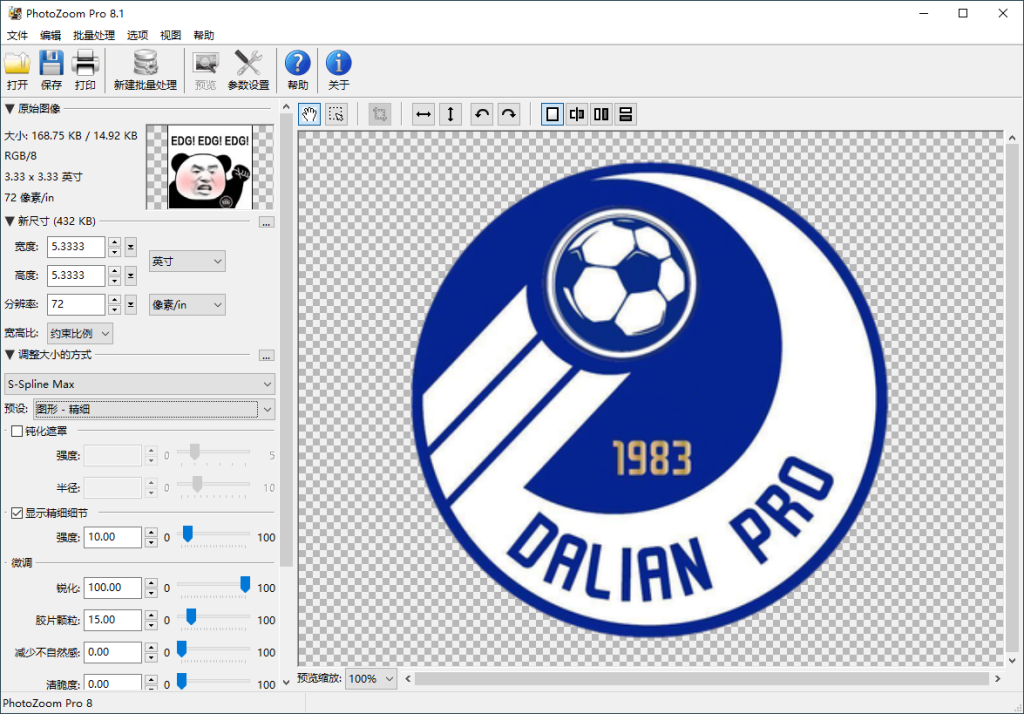Click the small menu button beside 高度
Image resolution: width=1024 pixels, height=714 pixels.
(x=131, y=276)
